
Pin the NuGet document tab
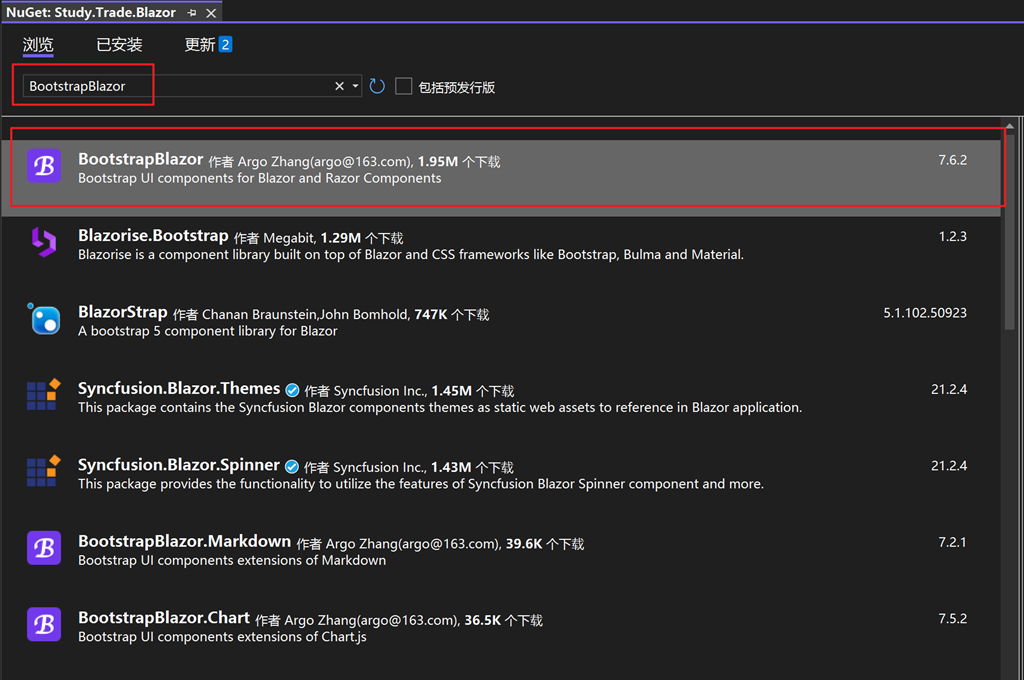tap(192, 12)
